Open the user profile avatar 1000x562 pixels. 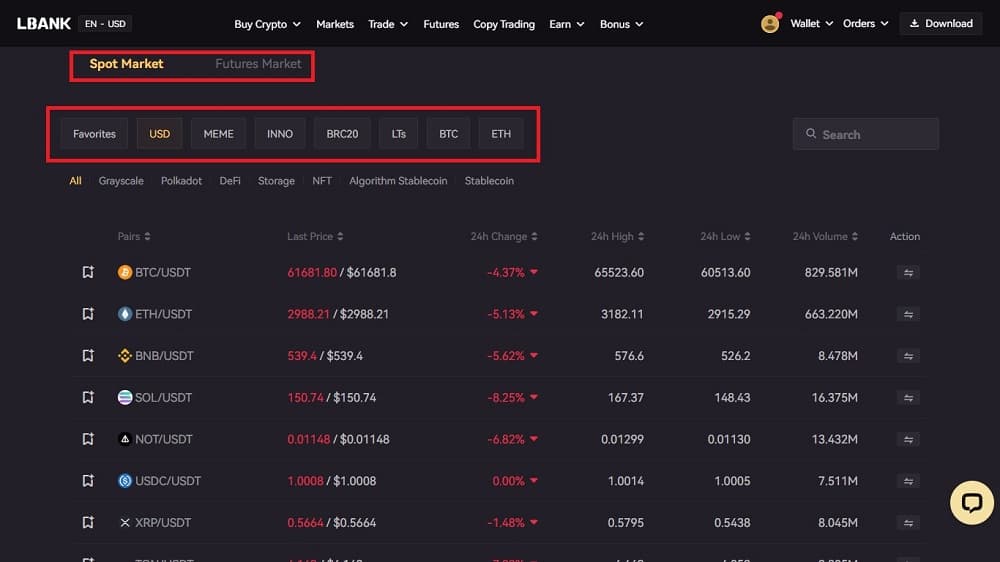(x=770, y=24)
